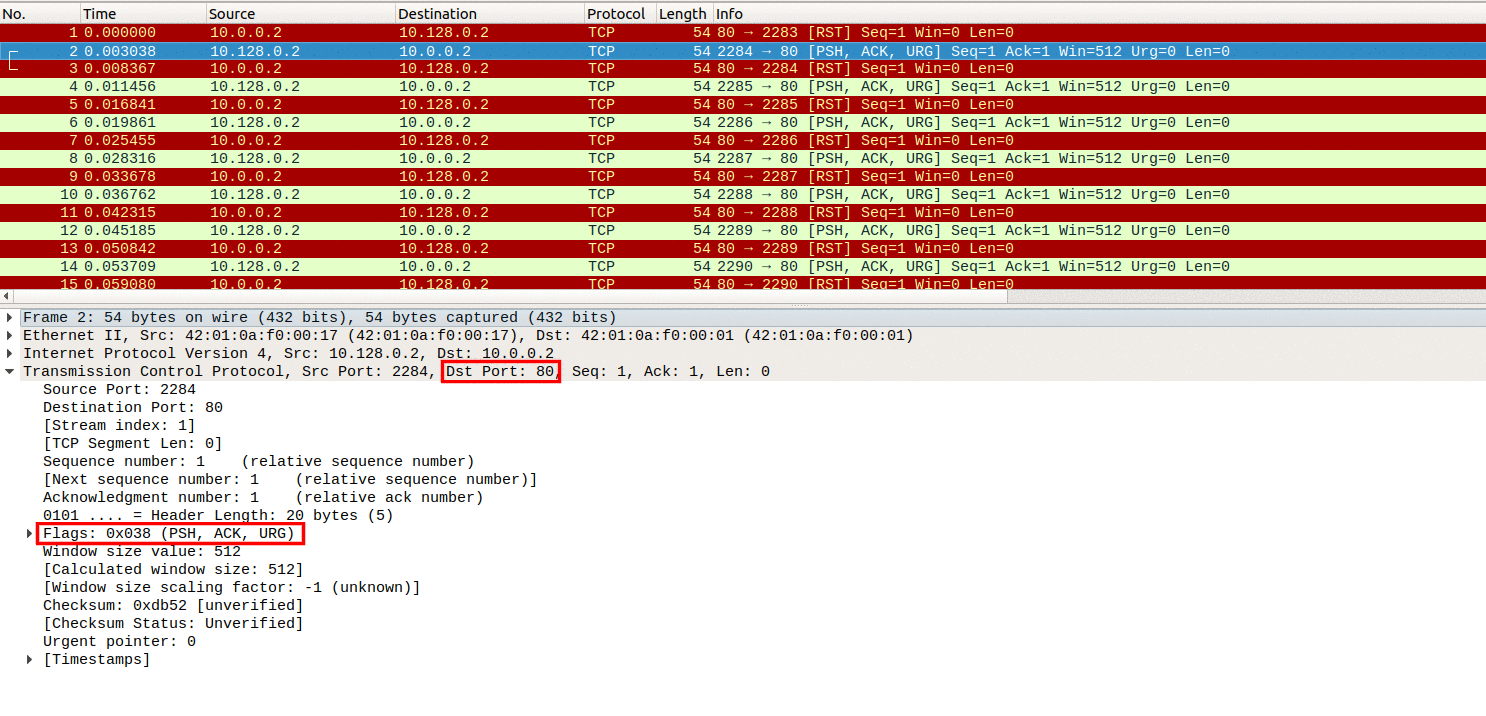Select packet row with time 0.033678
Viewport: 1486px width, 716px height.
coord(743,177)
